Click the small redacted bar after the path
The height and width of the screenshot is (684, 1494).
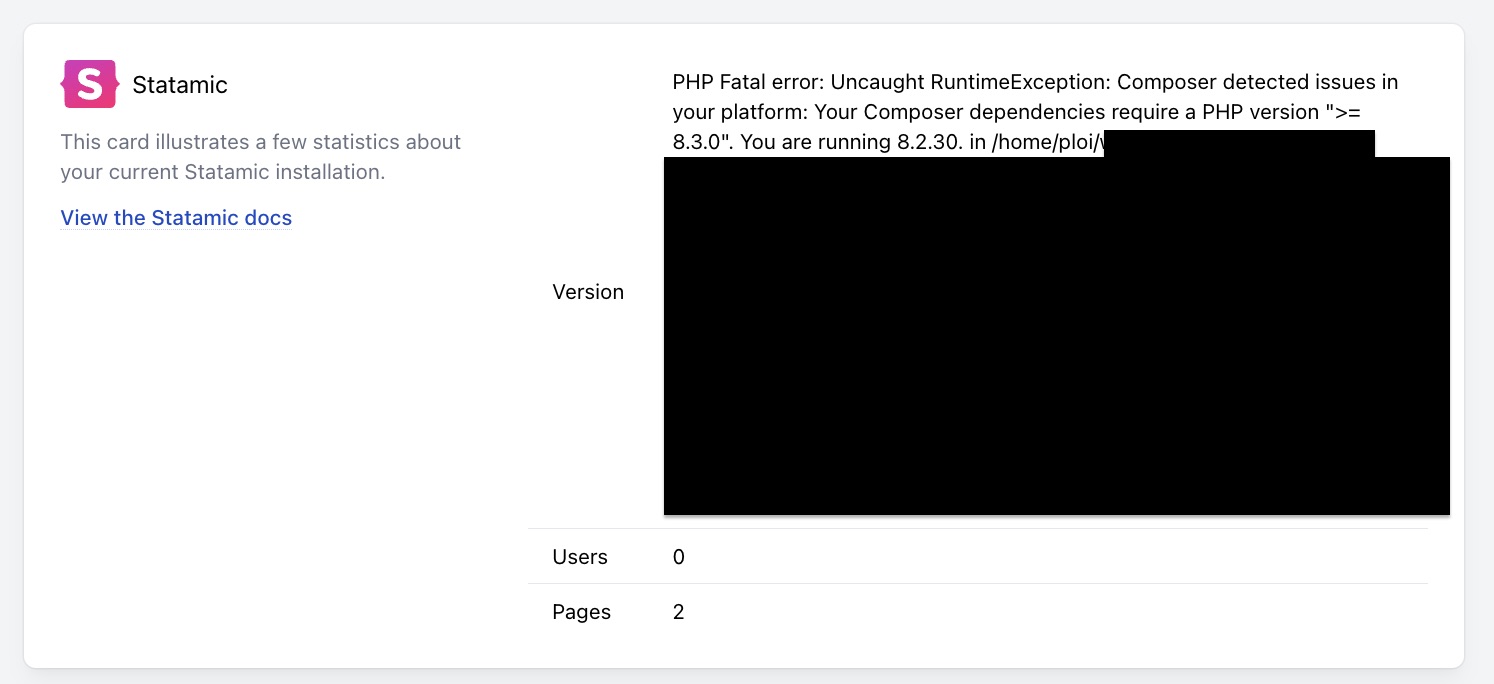click(1240, 143)
